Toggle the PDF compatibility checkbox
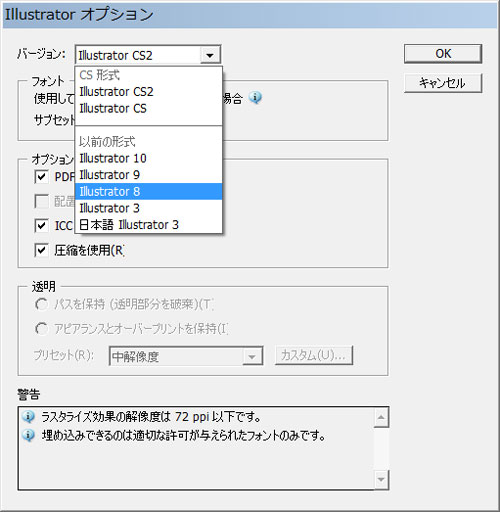Viewport: 500px width, 512px height. pyautogui.click(x=41, y=176)
